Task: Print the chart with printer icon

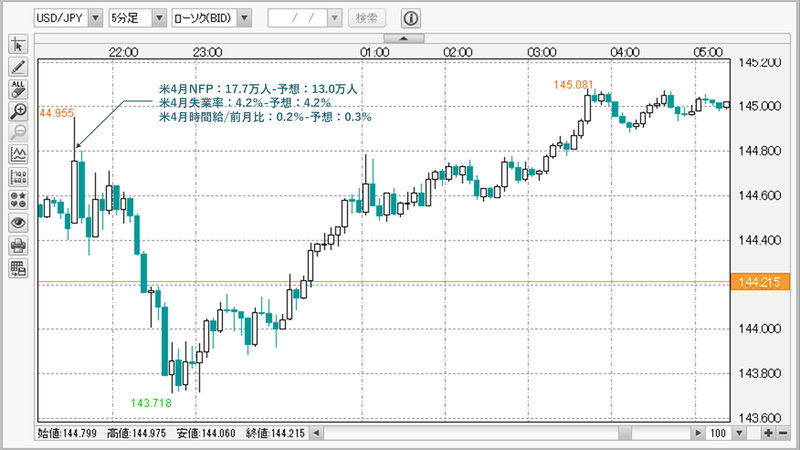Action: [18, 245]
